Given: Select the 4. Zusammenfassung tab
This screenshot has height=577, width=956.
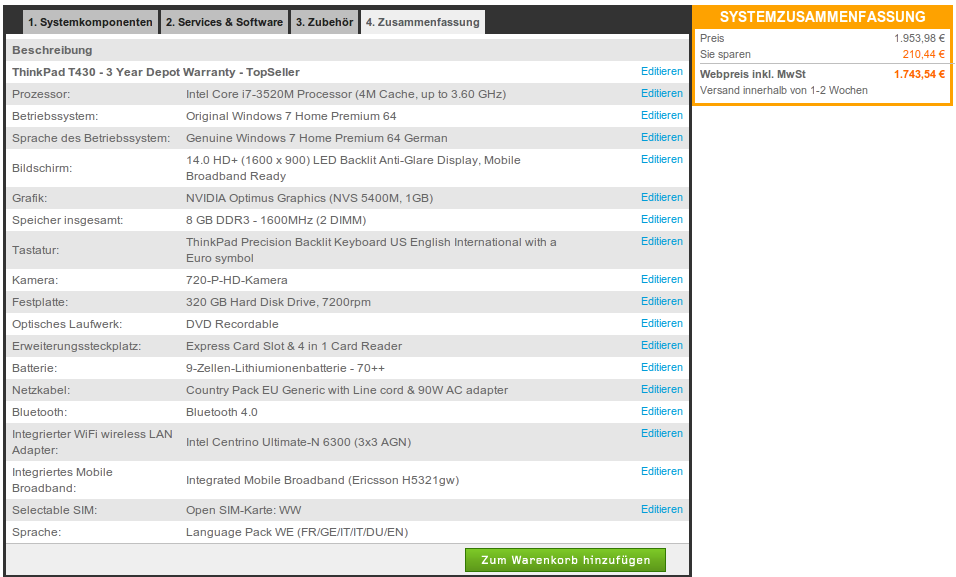Looking at the screenshot, I should click(x=423, y=22).
